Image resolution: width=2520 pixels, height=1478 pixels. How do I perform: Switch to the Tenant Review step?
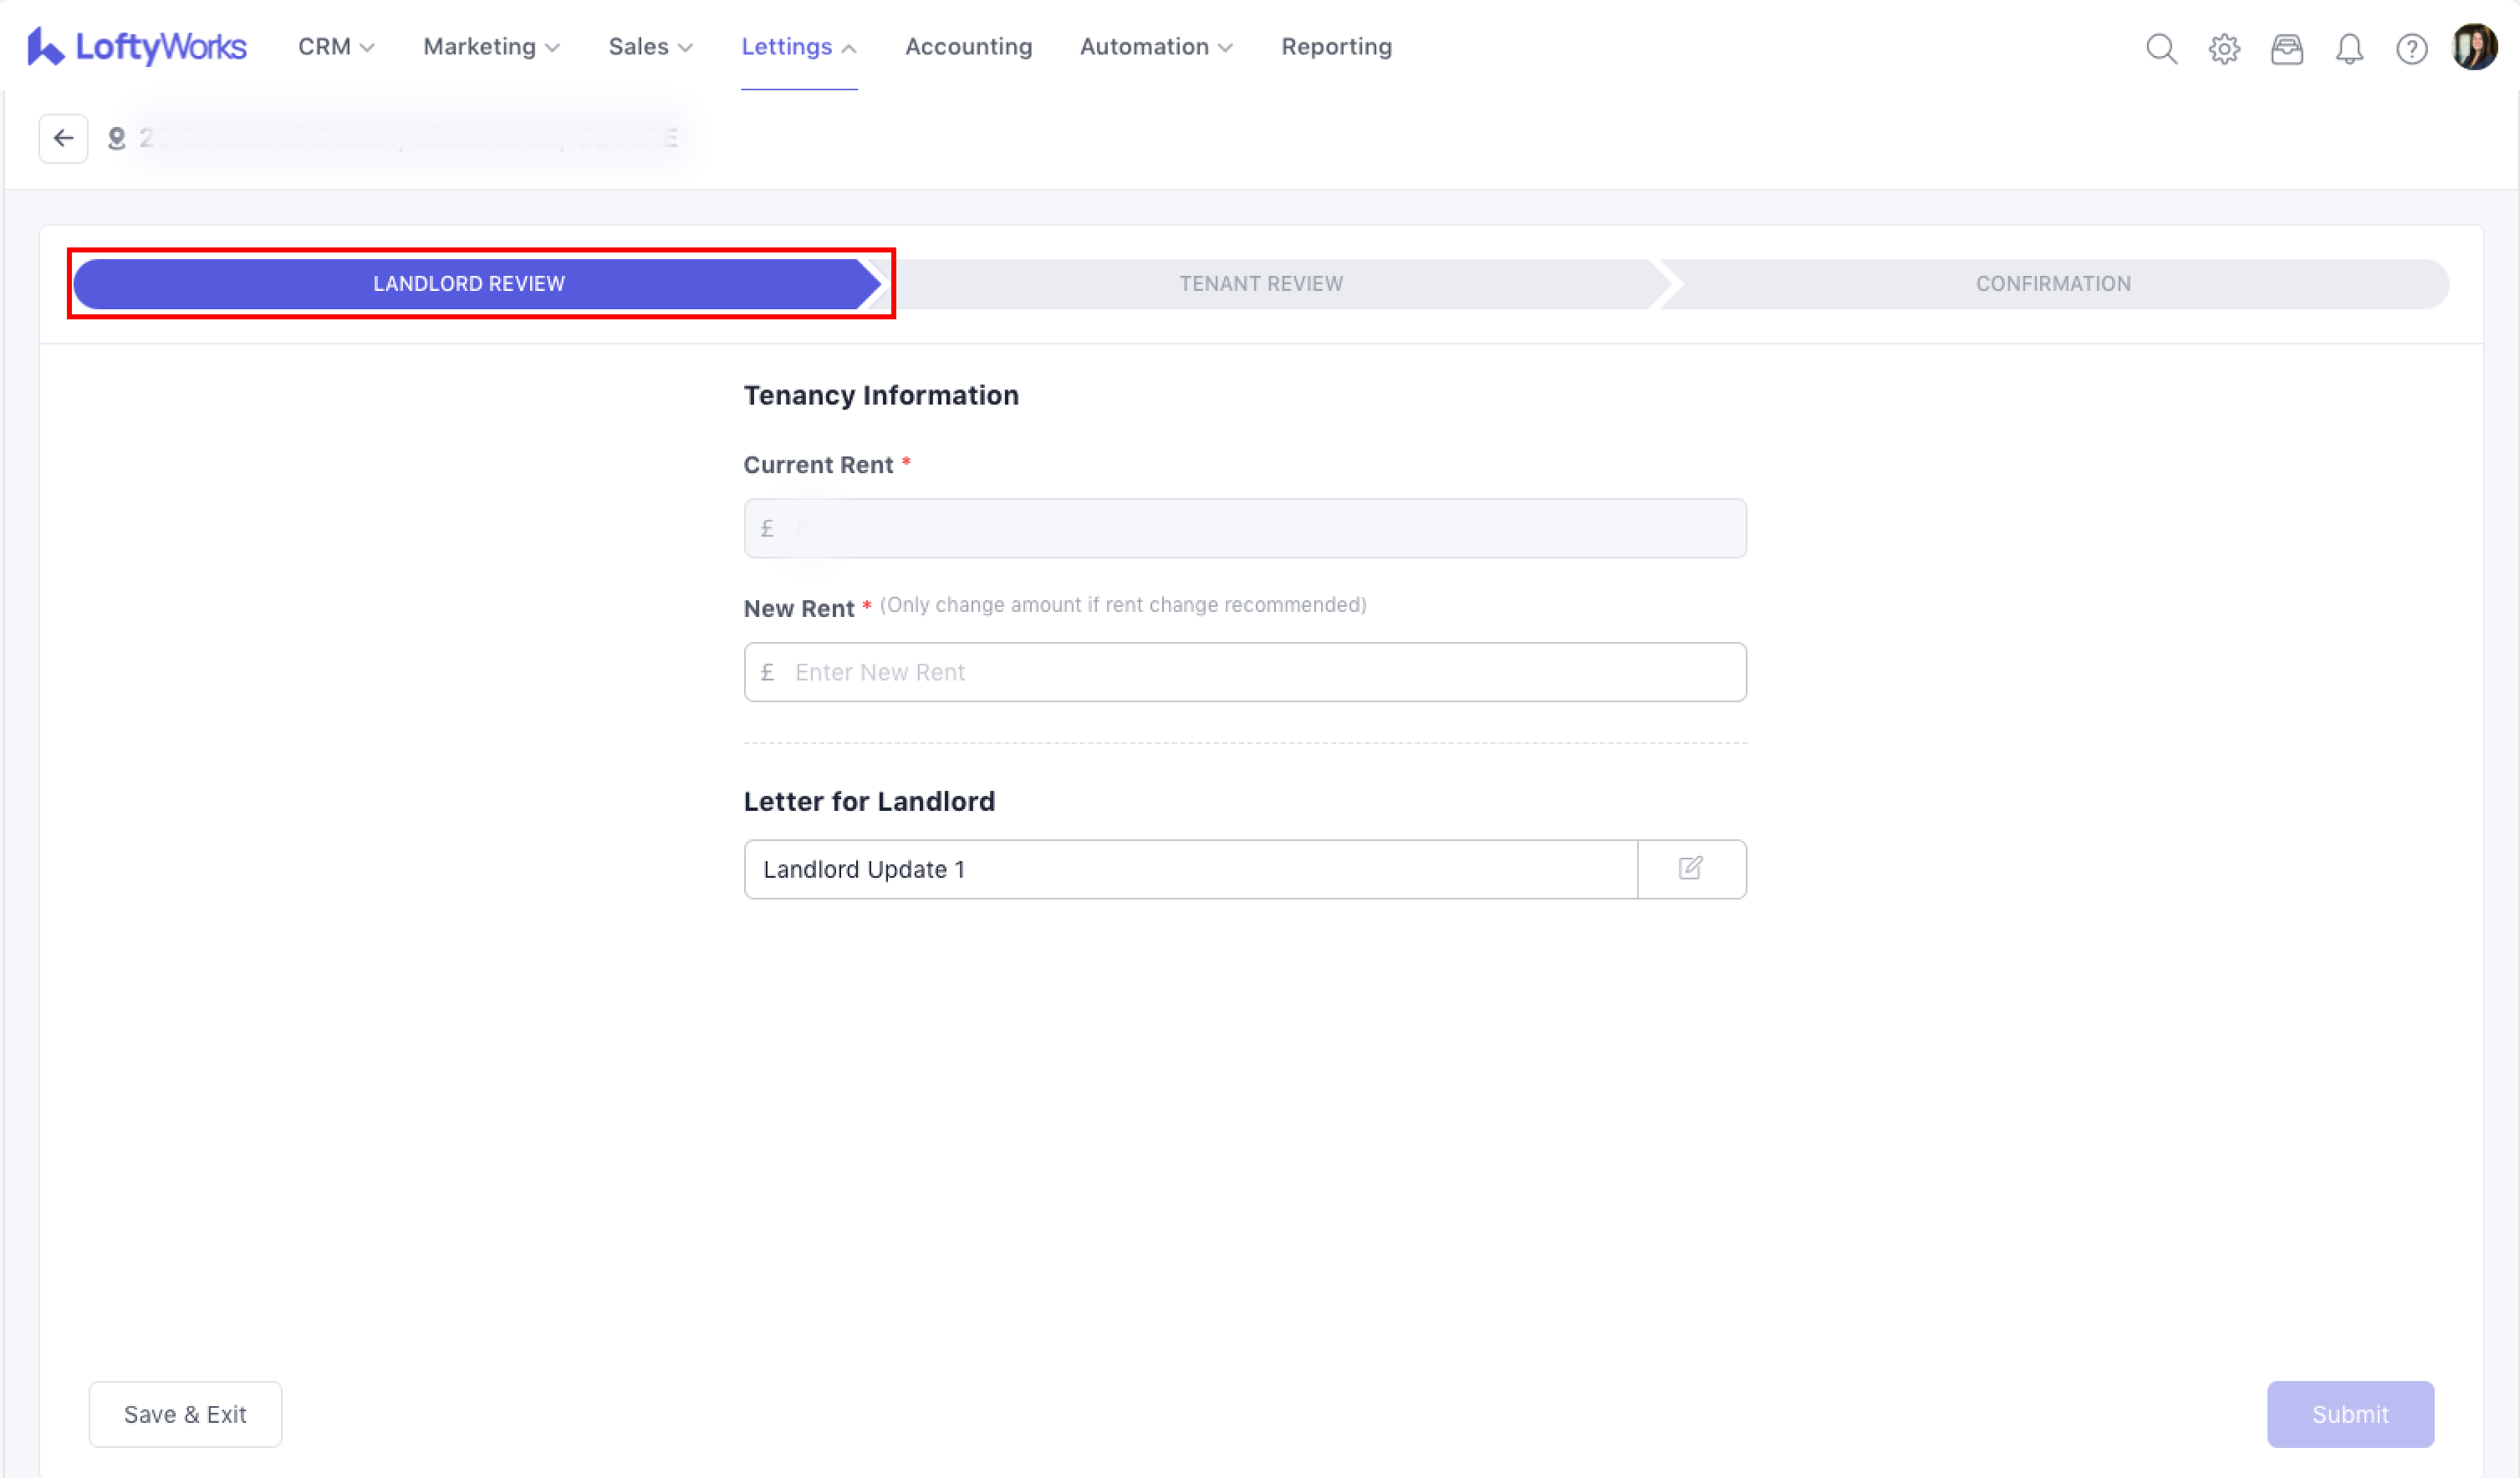tap(1260, 284)
